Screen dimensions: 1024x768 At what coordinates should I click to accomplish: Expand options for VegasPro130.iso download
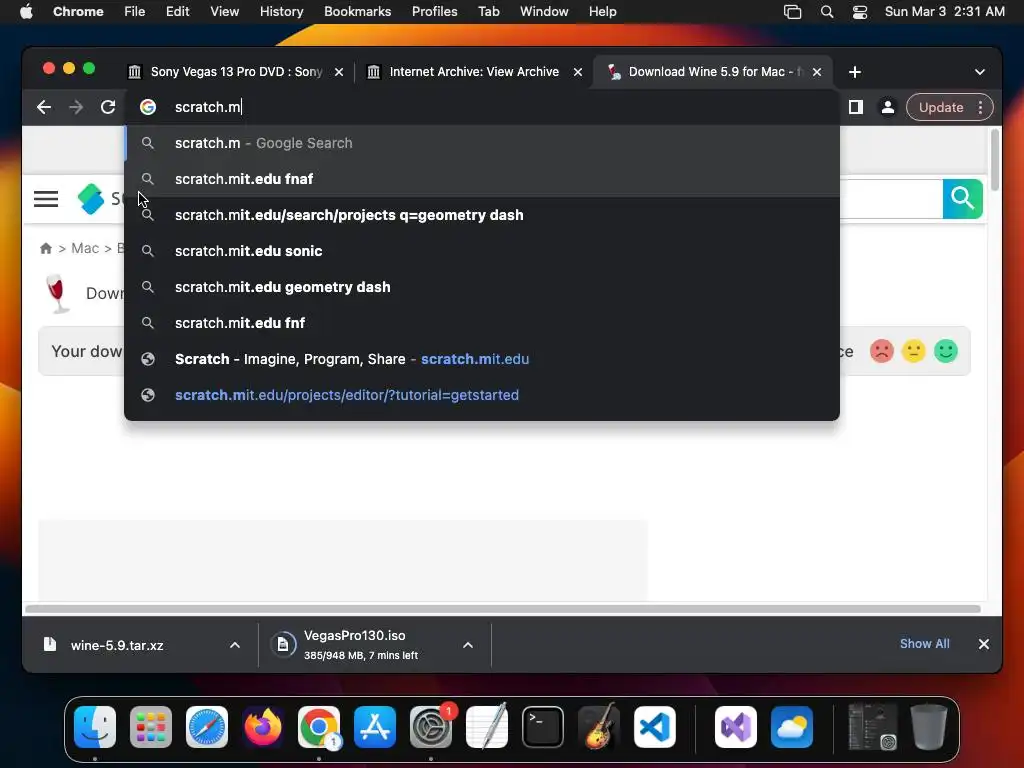tap(468, 645)
